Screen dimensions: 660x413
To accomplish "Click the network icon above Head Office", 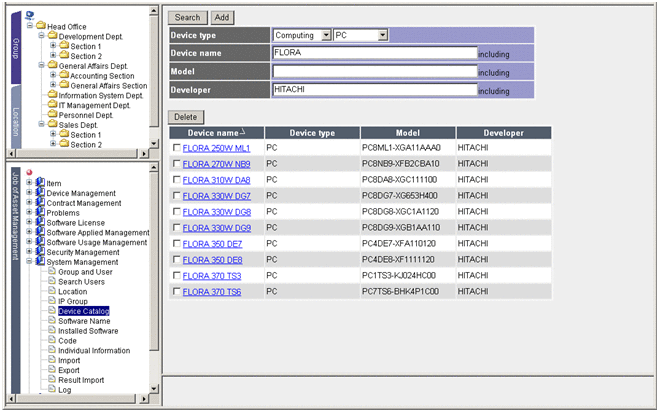I will (29, 15).
